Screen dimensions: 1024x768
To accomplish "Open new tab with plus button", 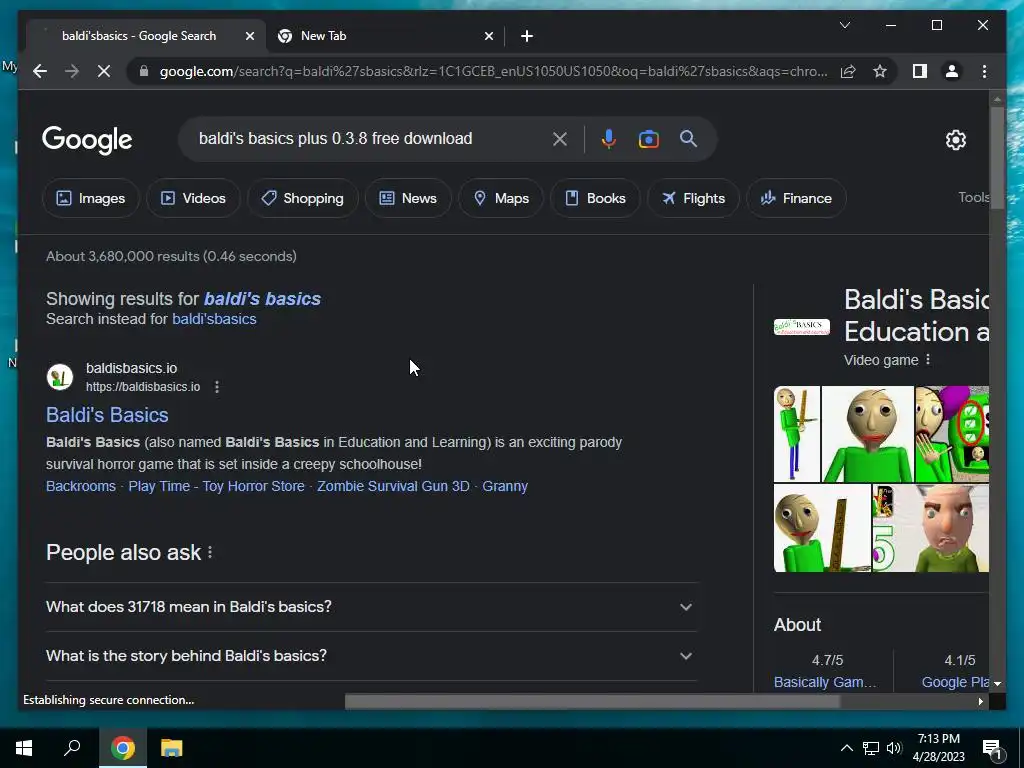I will pos(527,36).
